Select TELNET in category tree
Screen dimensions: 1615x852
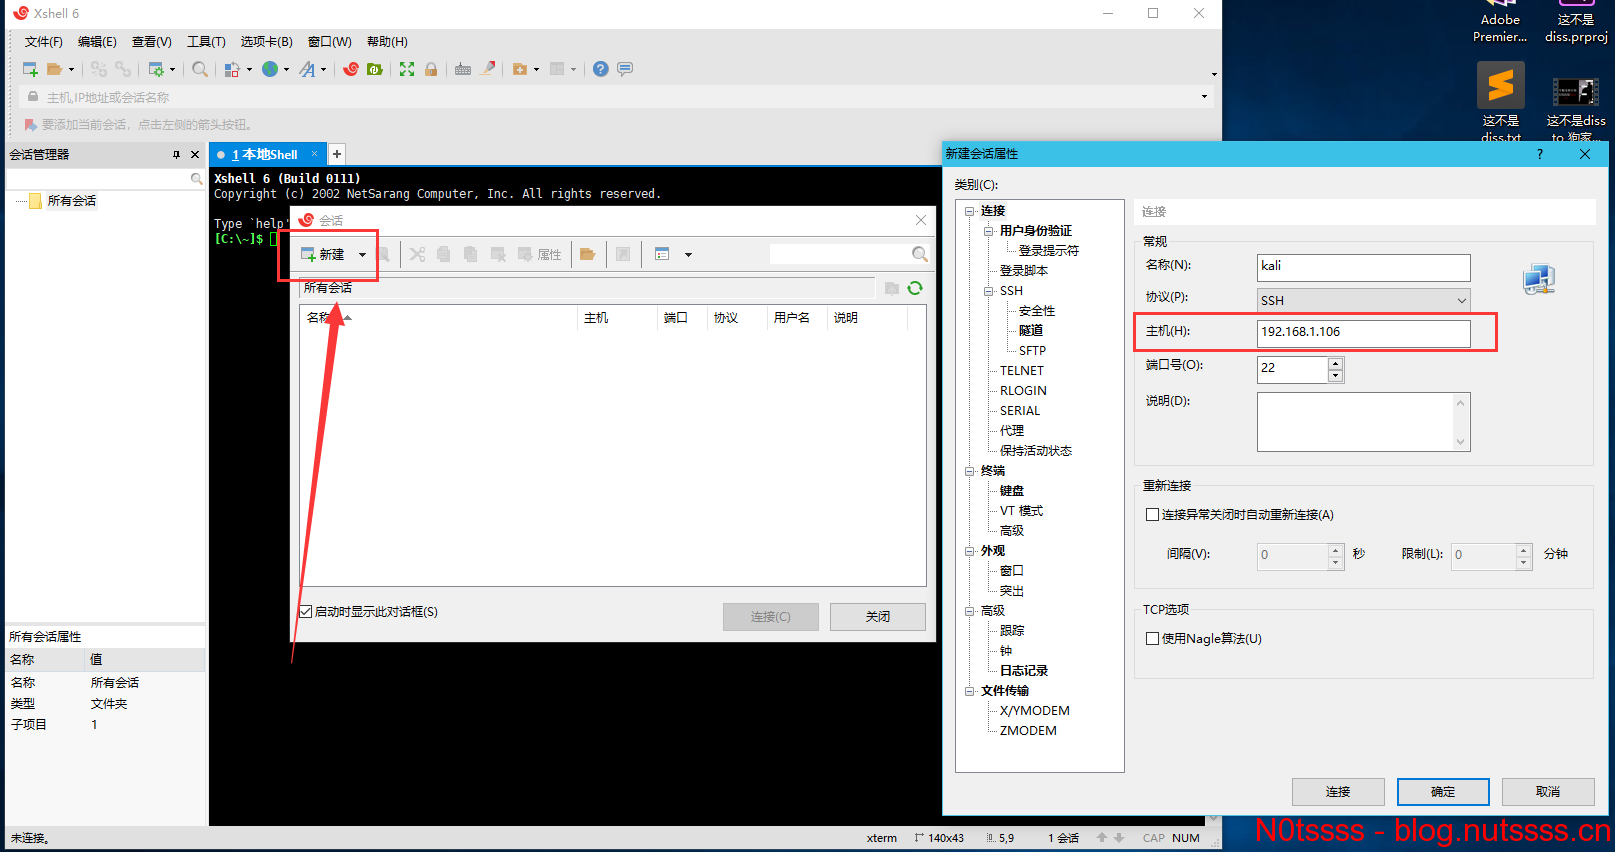click(1021, 371)
